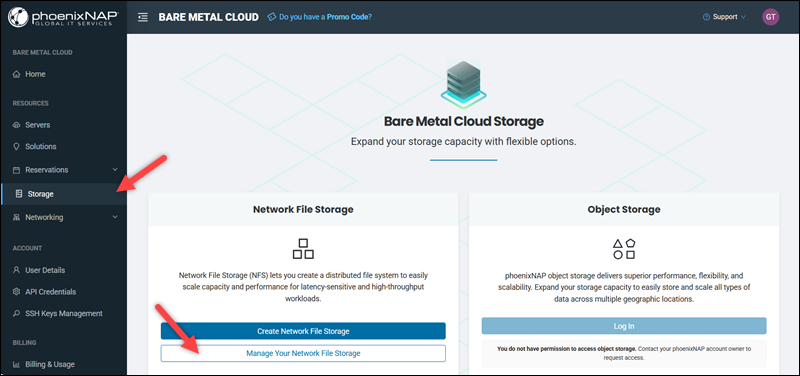
Task: Click the Bare Metal Cloud Storage title
Action: [x=463, y=121]
